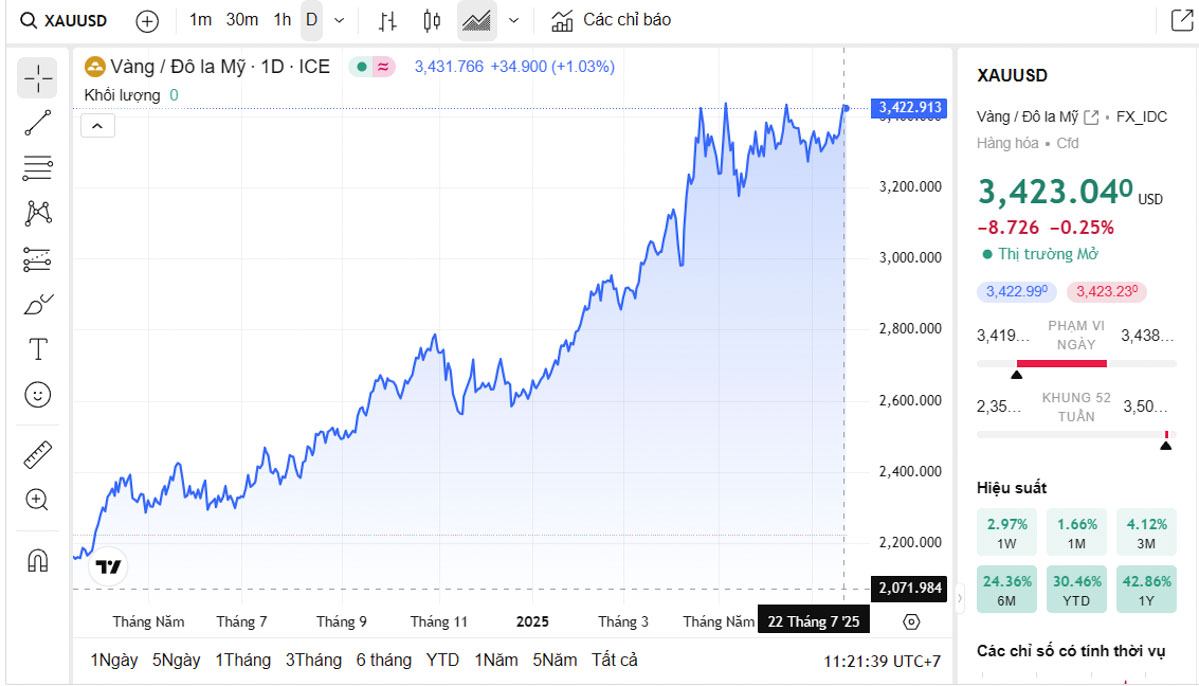Click the zoom in magnifier tool

click(x=37, y=500)
